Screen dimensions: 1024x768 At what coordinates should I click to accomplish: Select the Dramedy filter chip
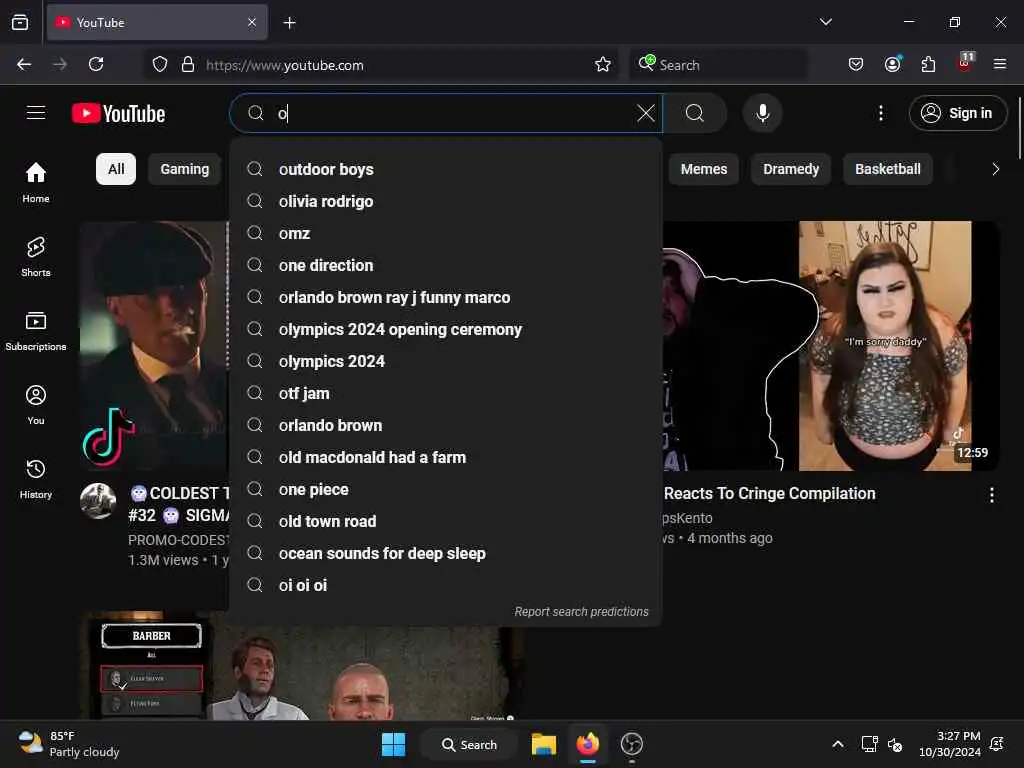[x=791, y=169]
